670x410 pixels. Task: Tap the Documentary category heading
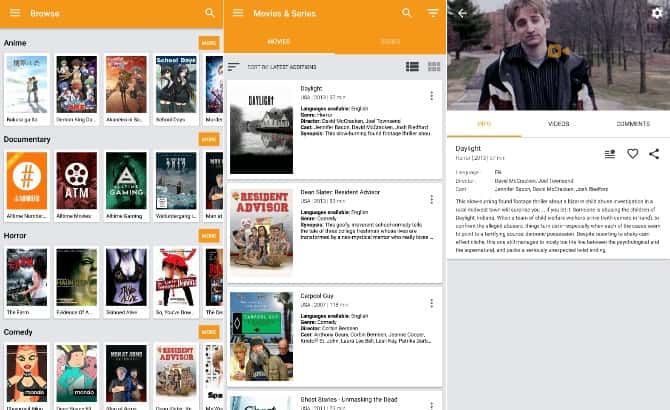(x=27, y=140)
